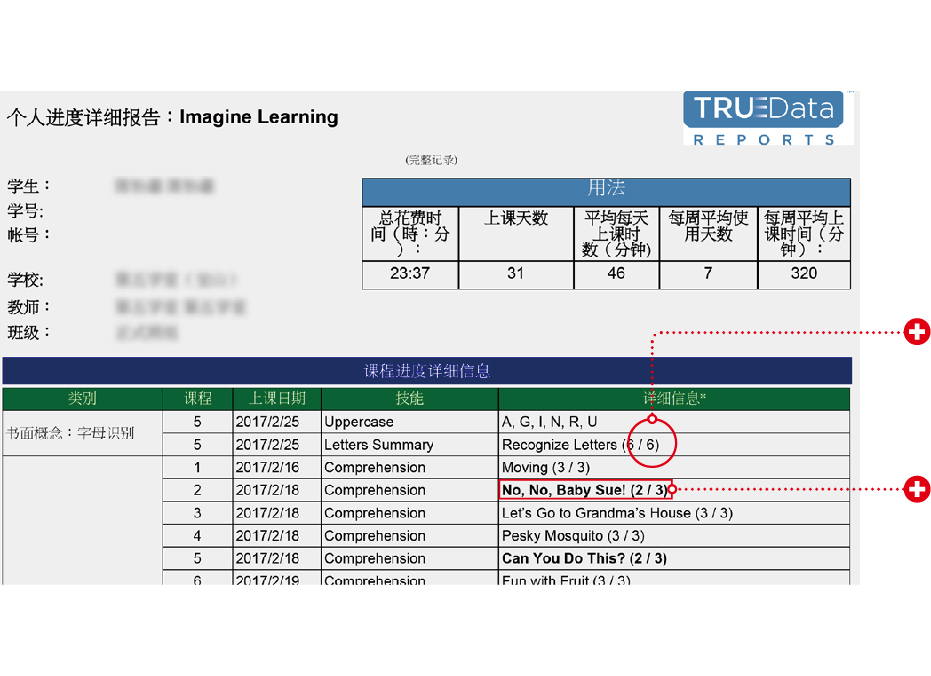Image resolution: width=931 pixels, height=676 pixels.
Task: Click the Comprehension cell in the Pesky Mosquito row
Action: [410, 536]
